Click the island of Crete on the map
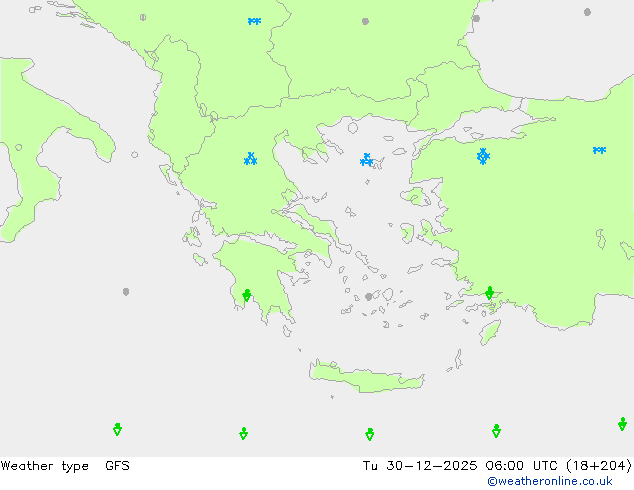The width and height of the screenshot is (634, 490). [366, 377]
